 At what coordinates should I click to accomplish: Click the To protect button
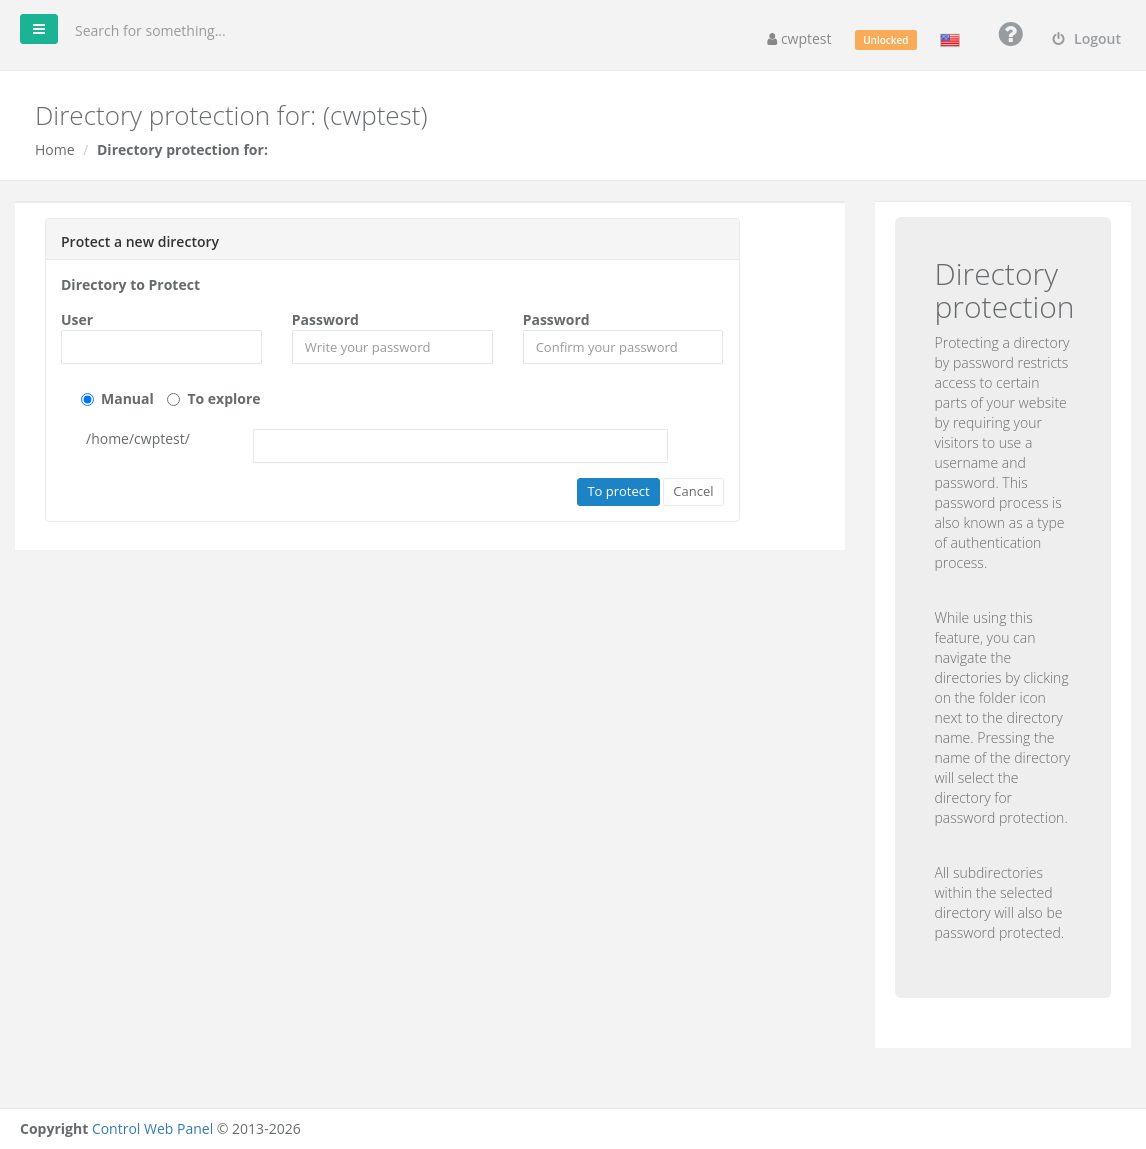point(618,492)
